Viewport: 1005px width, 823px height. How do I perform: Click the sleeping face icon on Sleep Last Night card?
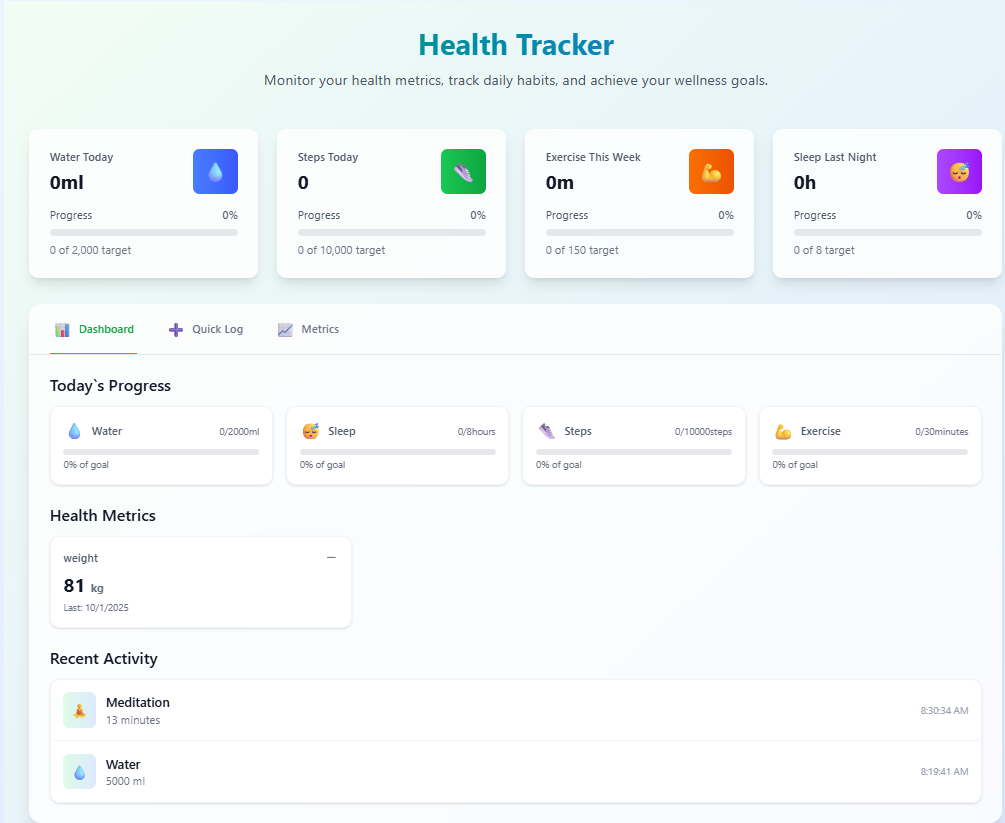[959, 171]
